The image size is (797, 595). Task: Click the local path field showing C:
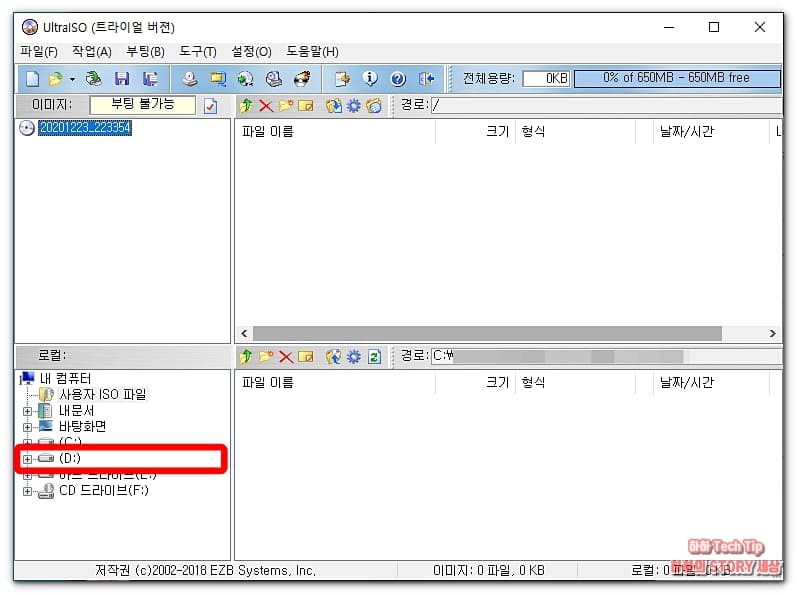point(606,356)
